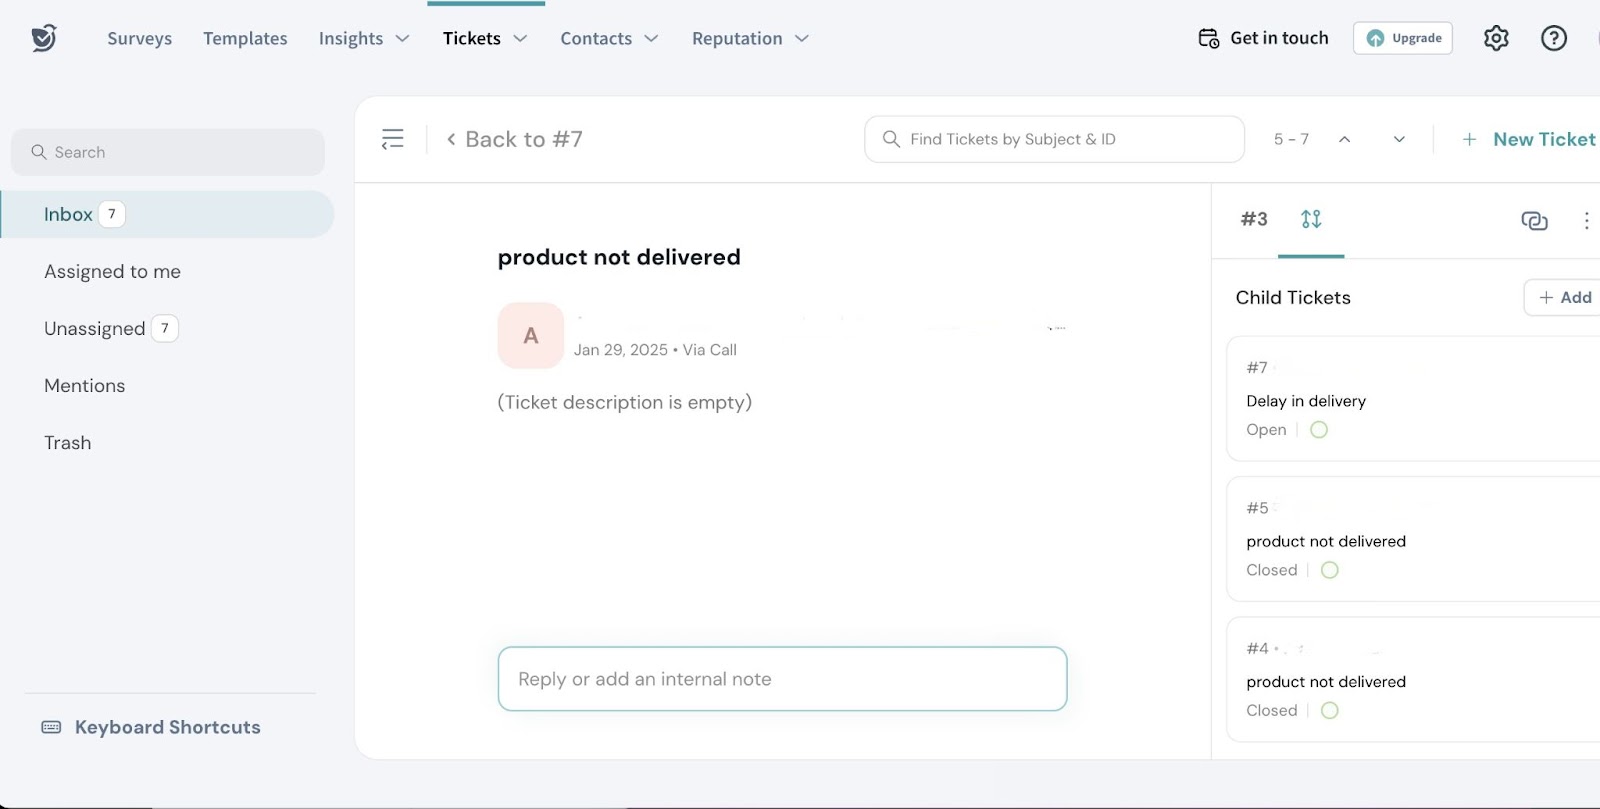This screenshot has width=1600, height=809.
Task: Open the help question mark icon
Action: (x=1553, y=38)
